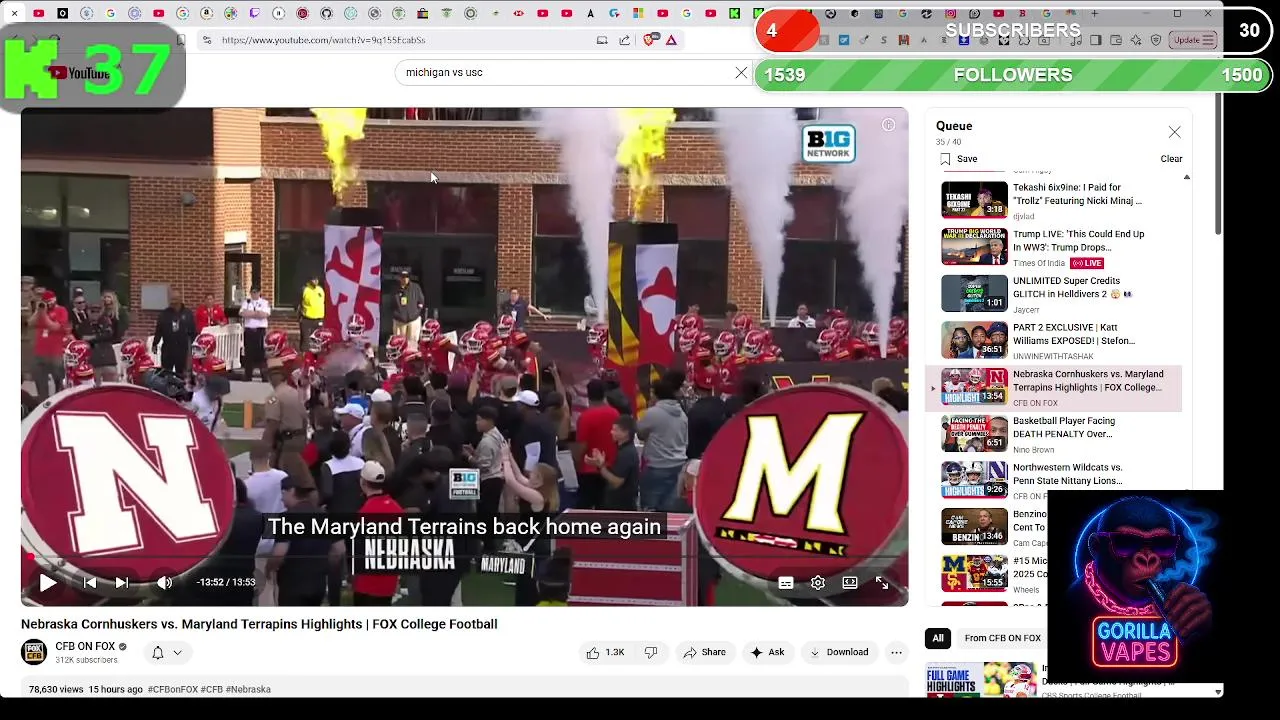The width and height of the screenshot is (1280, 720).
Task: Click page scrollbar down arrow
Action: (x=1218, y=691)
